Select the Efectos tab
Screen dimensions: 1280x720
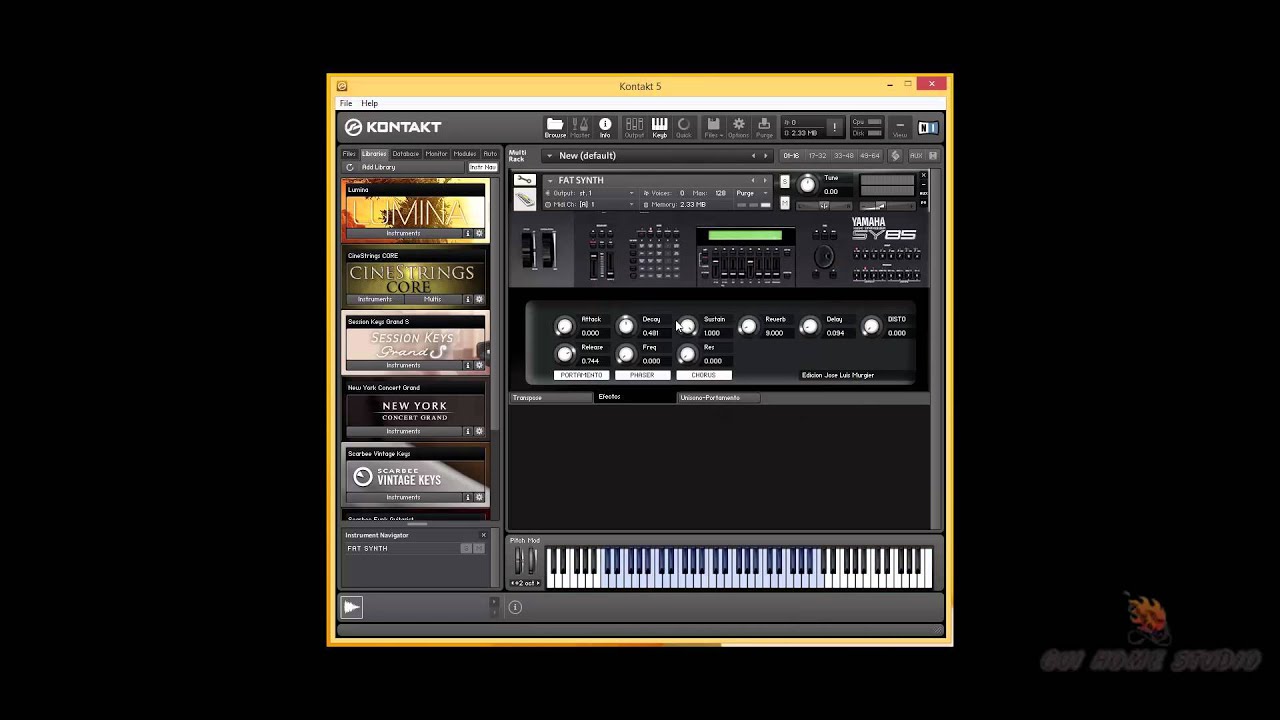(609, 397)
